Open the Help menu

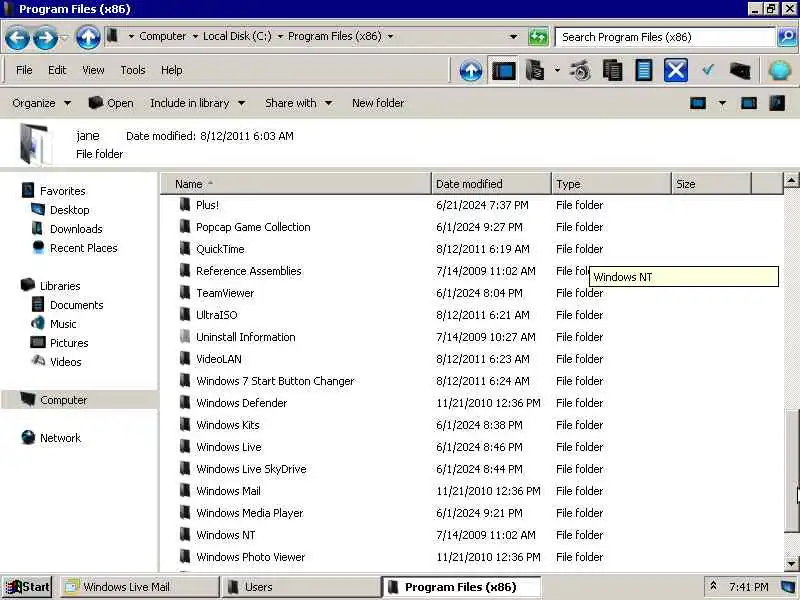click(x=171, y=70)
